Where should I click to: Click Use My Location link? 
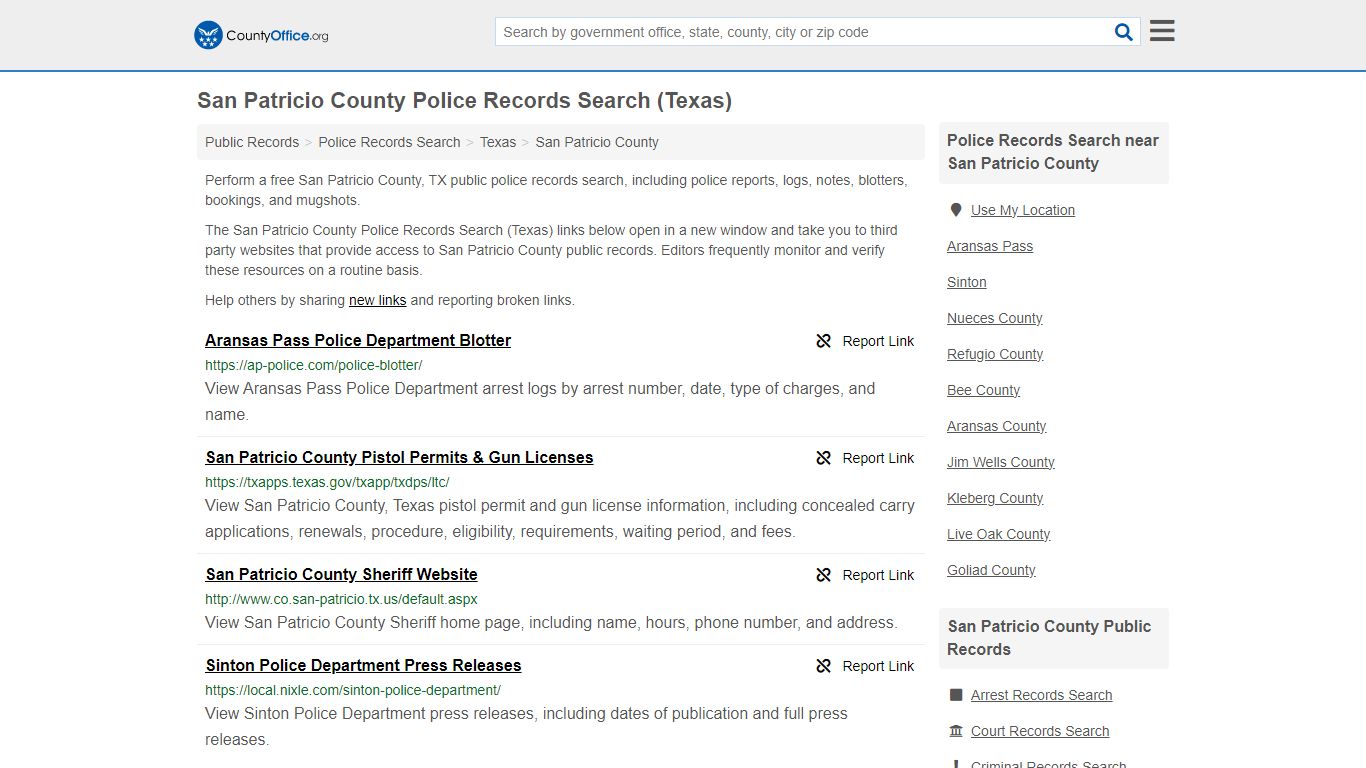pos(1023,210)
